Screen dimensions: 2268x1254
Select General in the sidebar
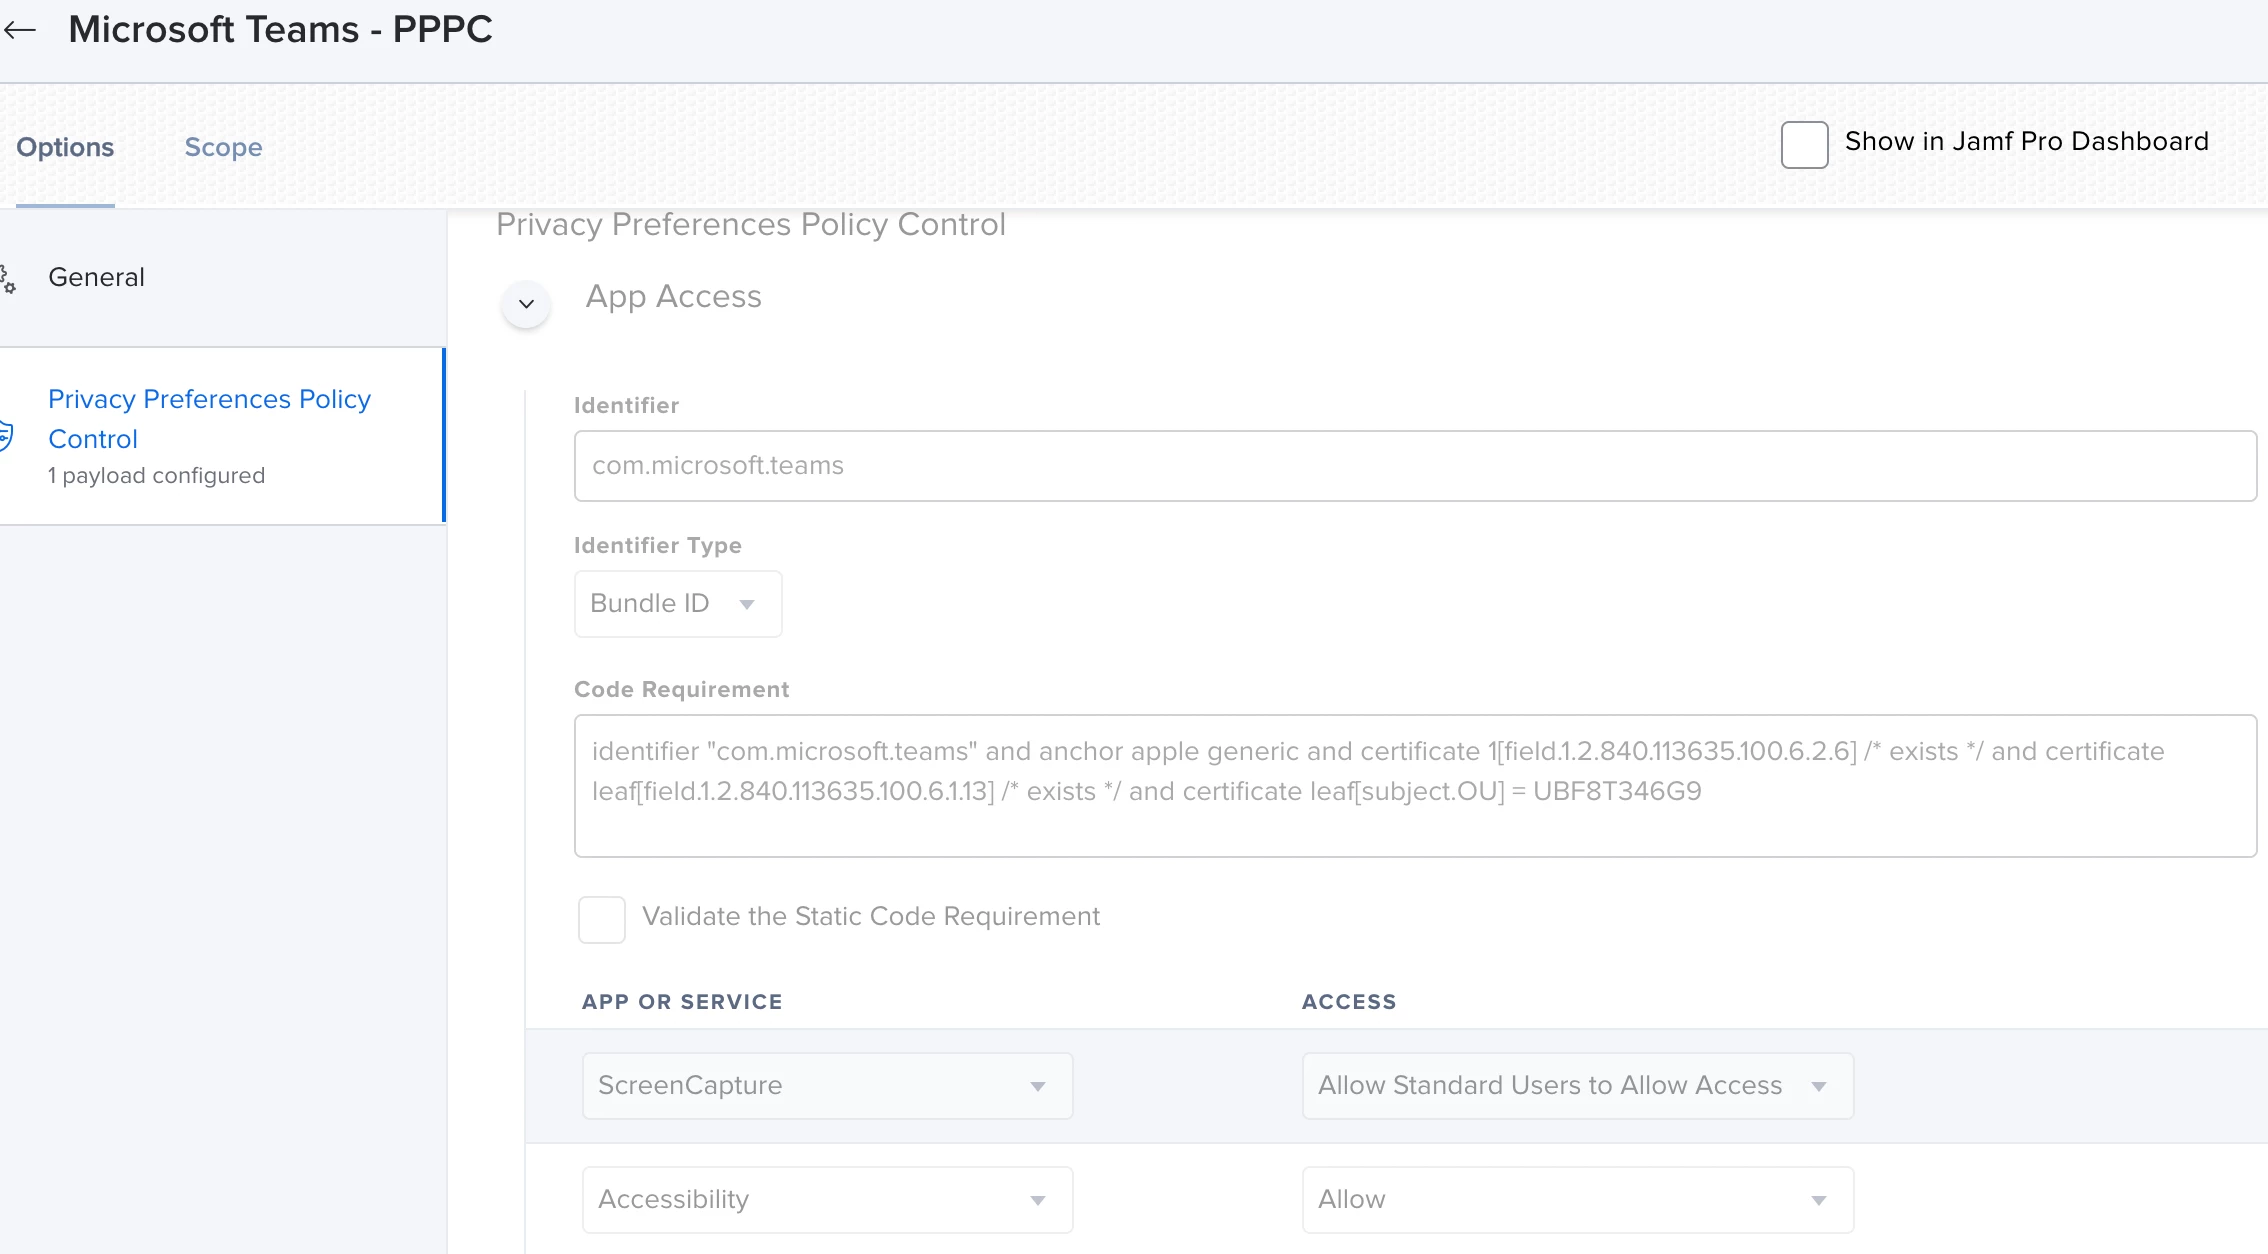[222, 277]
